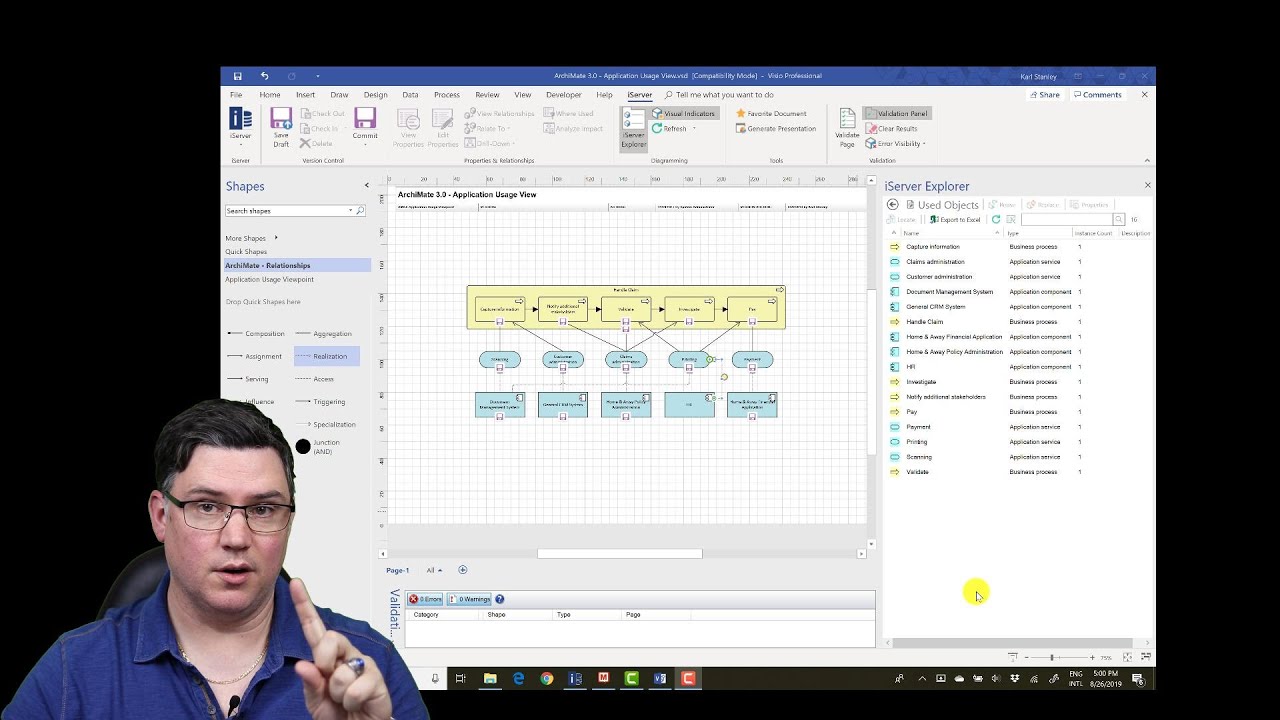Open the All pages dropdown
The image size is (1280, 720).
click(x=434, y=570)
